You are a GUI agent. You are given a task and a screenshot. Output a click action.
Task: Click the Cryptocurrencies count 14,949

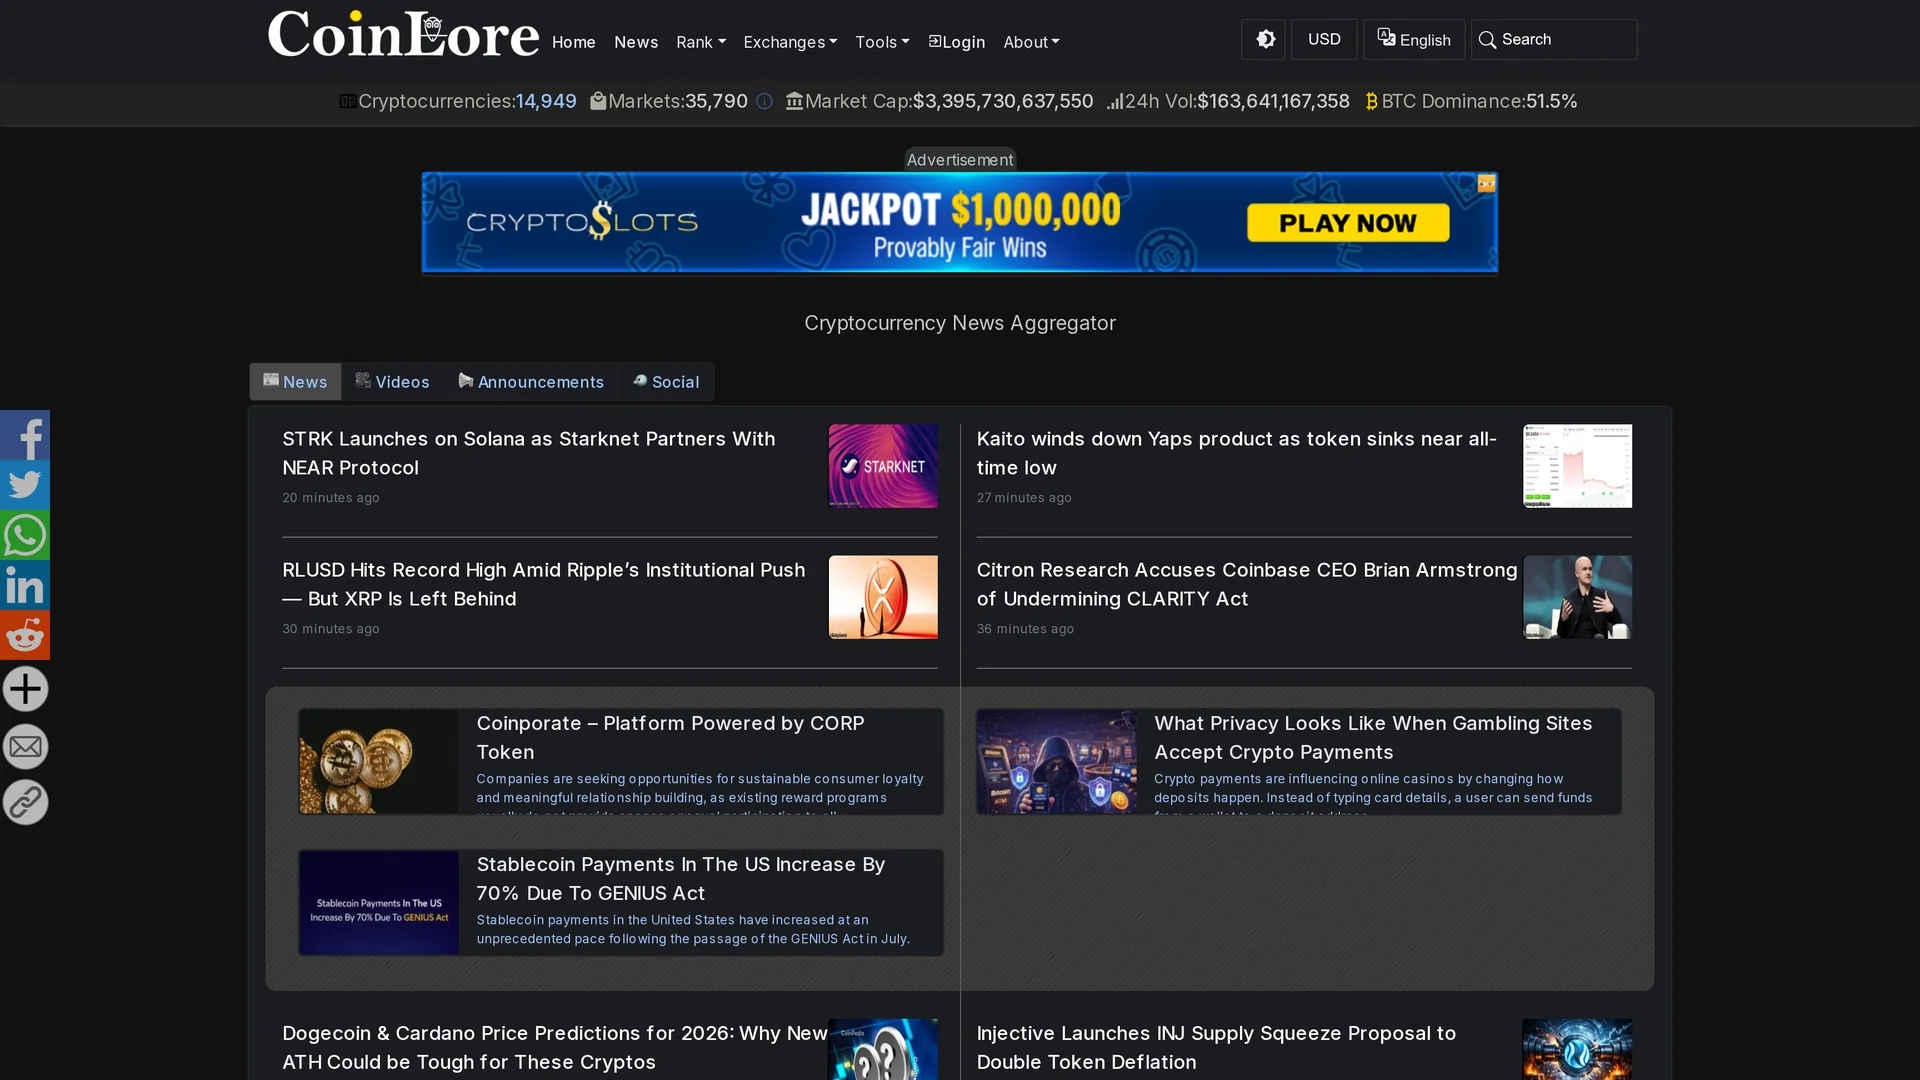coord(546,101)
